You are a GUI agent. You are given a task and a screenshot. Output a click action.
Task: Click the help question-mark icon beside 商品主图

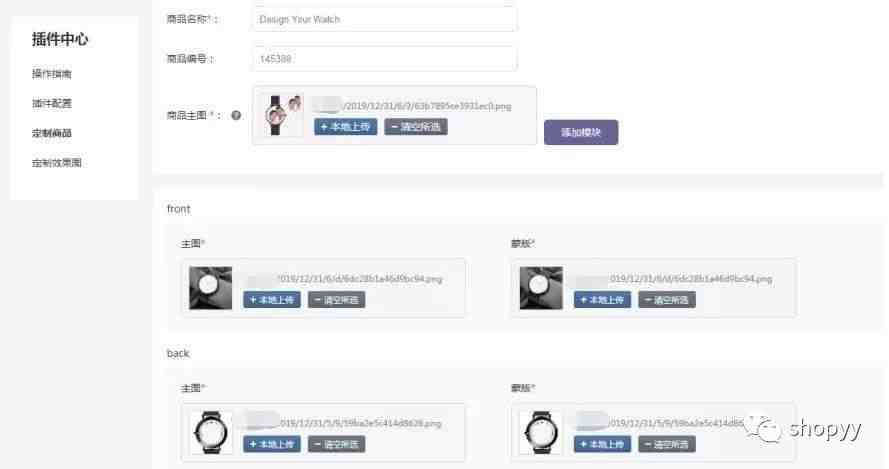tap(236, 115)
